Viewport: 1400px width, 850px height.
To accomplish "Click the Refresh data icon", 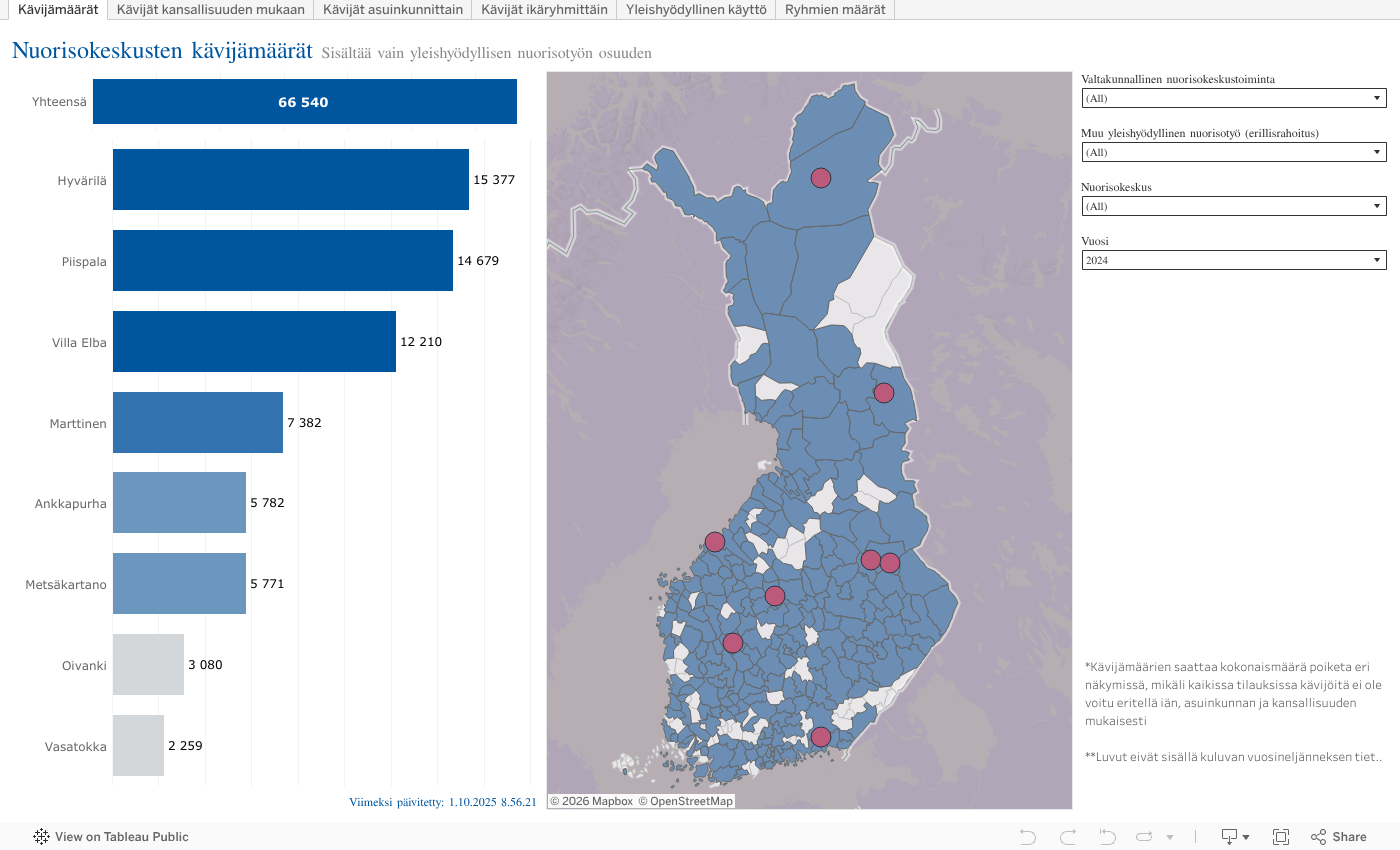I will click(x=1145, y=837).
